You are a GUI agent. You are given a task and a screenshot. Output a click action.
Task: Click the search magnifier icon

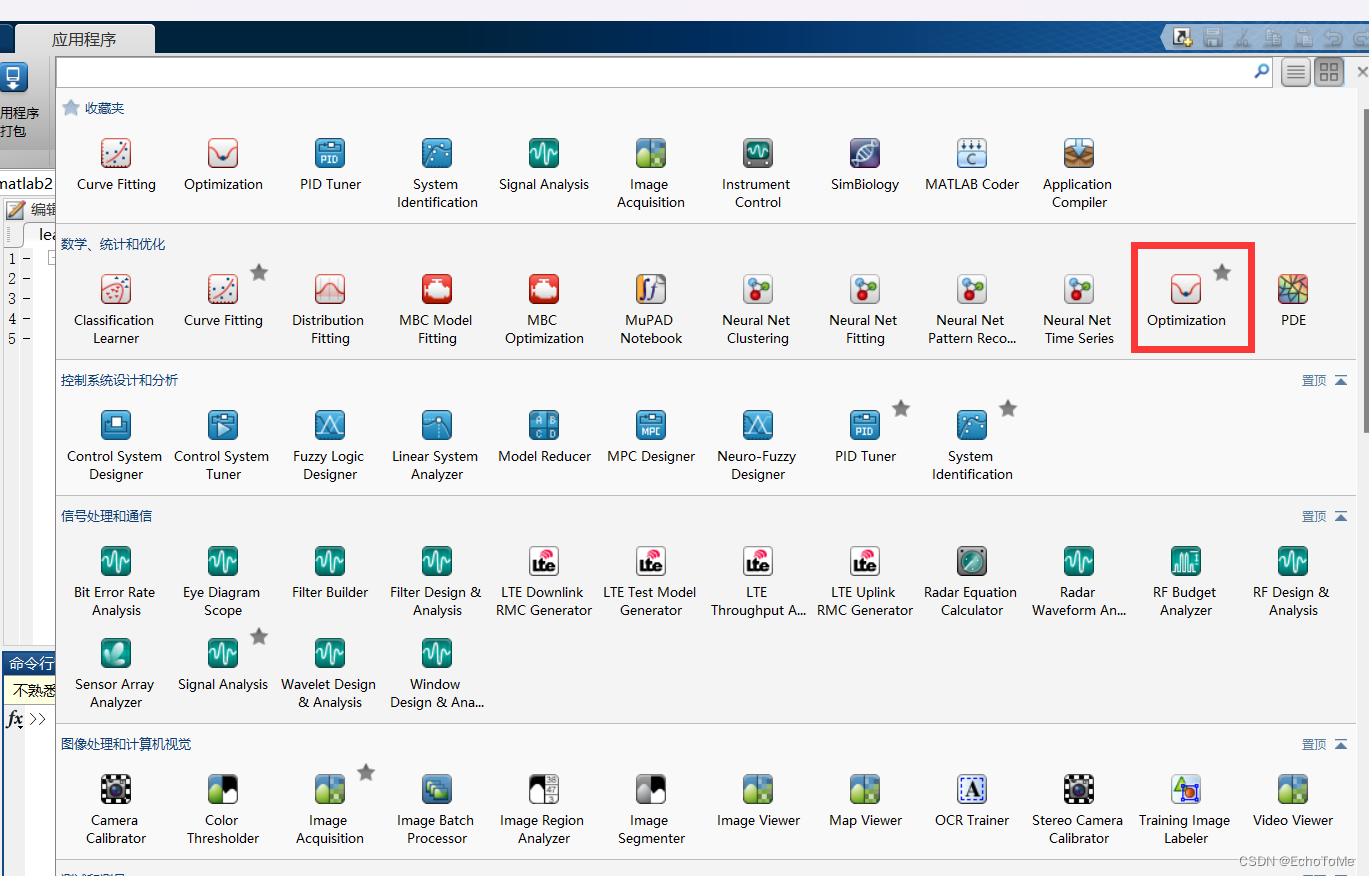1262,71
